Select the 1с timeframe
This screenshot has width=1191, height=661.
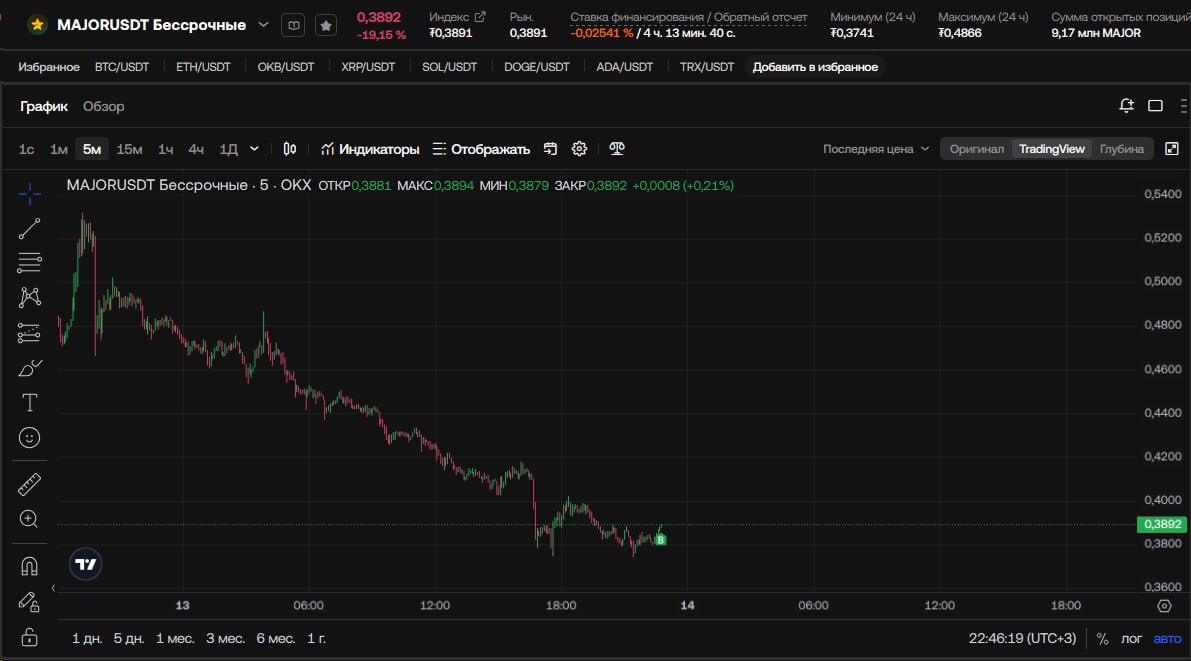point(27,149)
